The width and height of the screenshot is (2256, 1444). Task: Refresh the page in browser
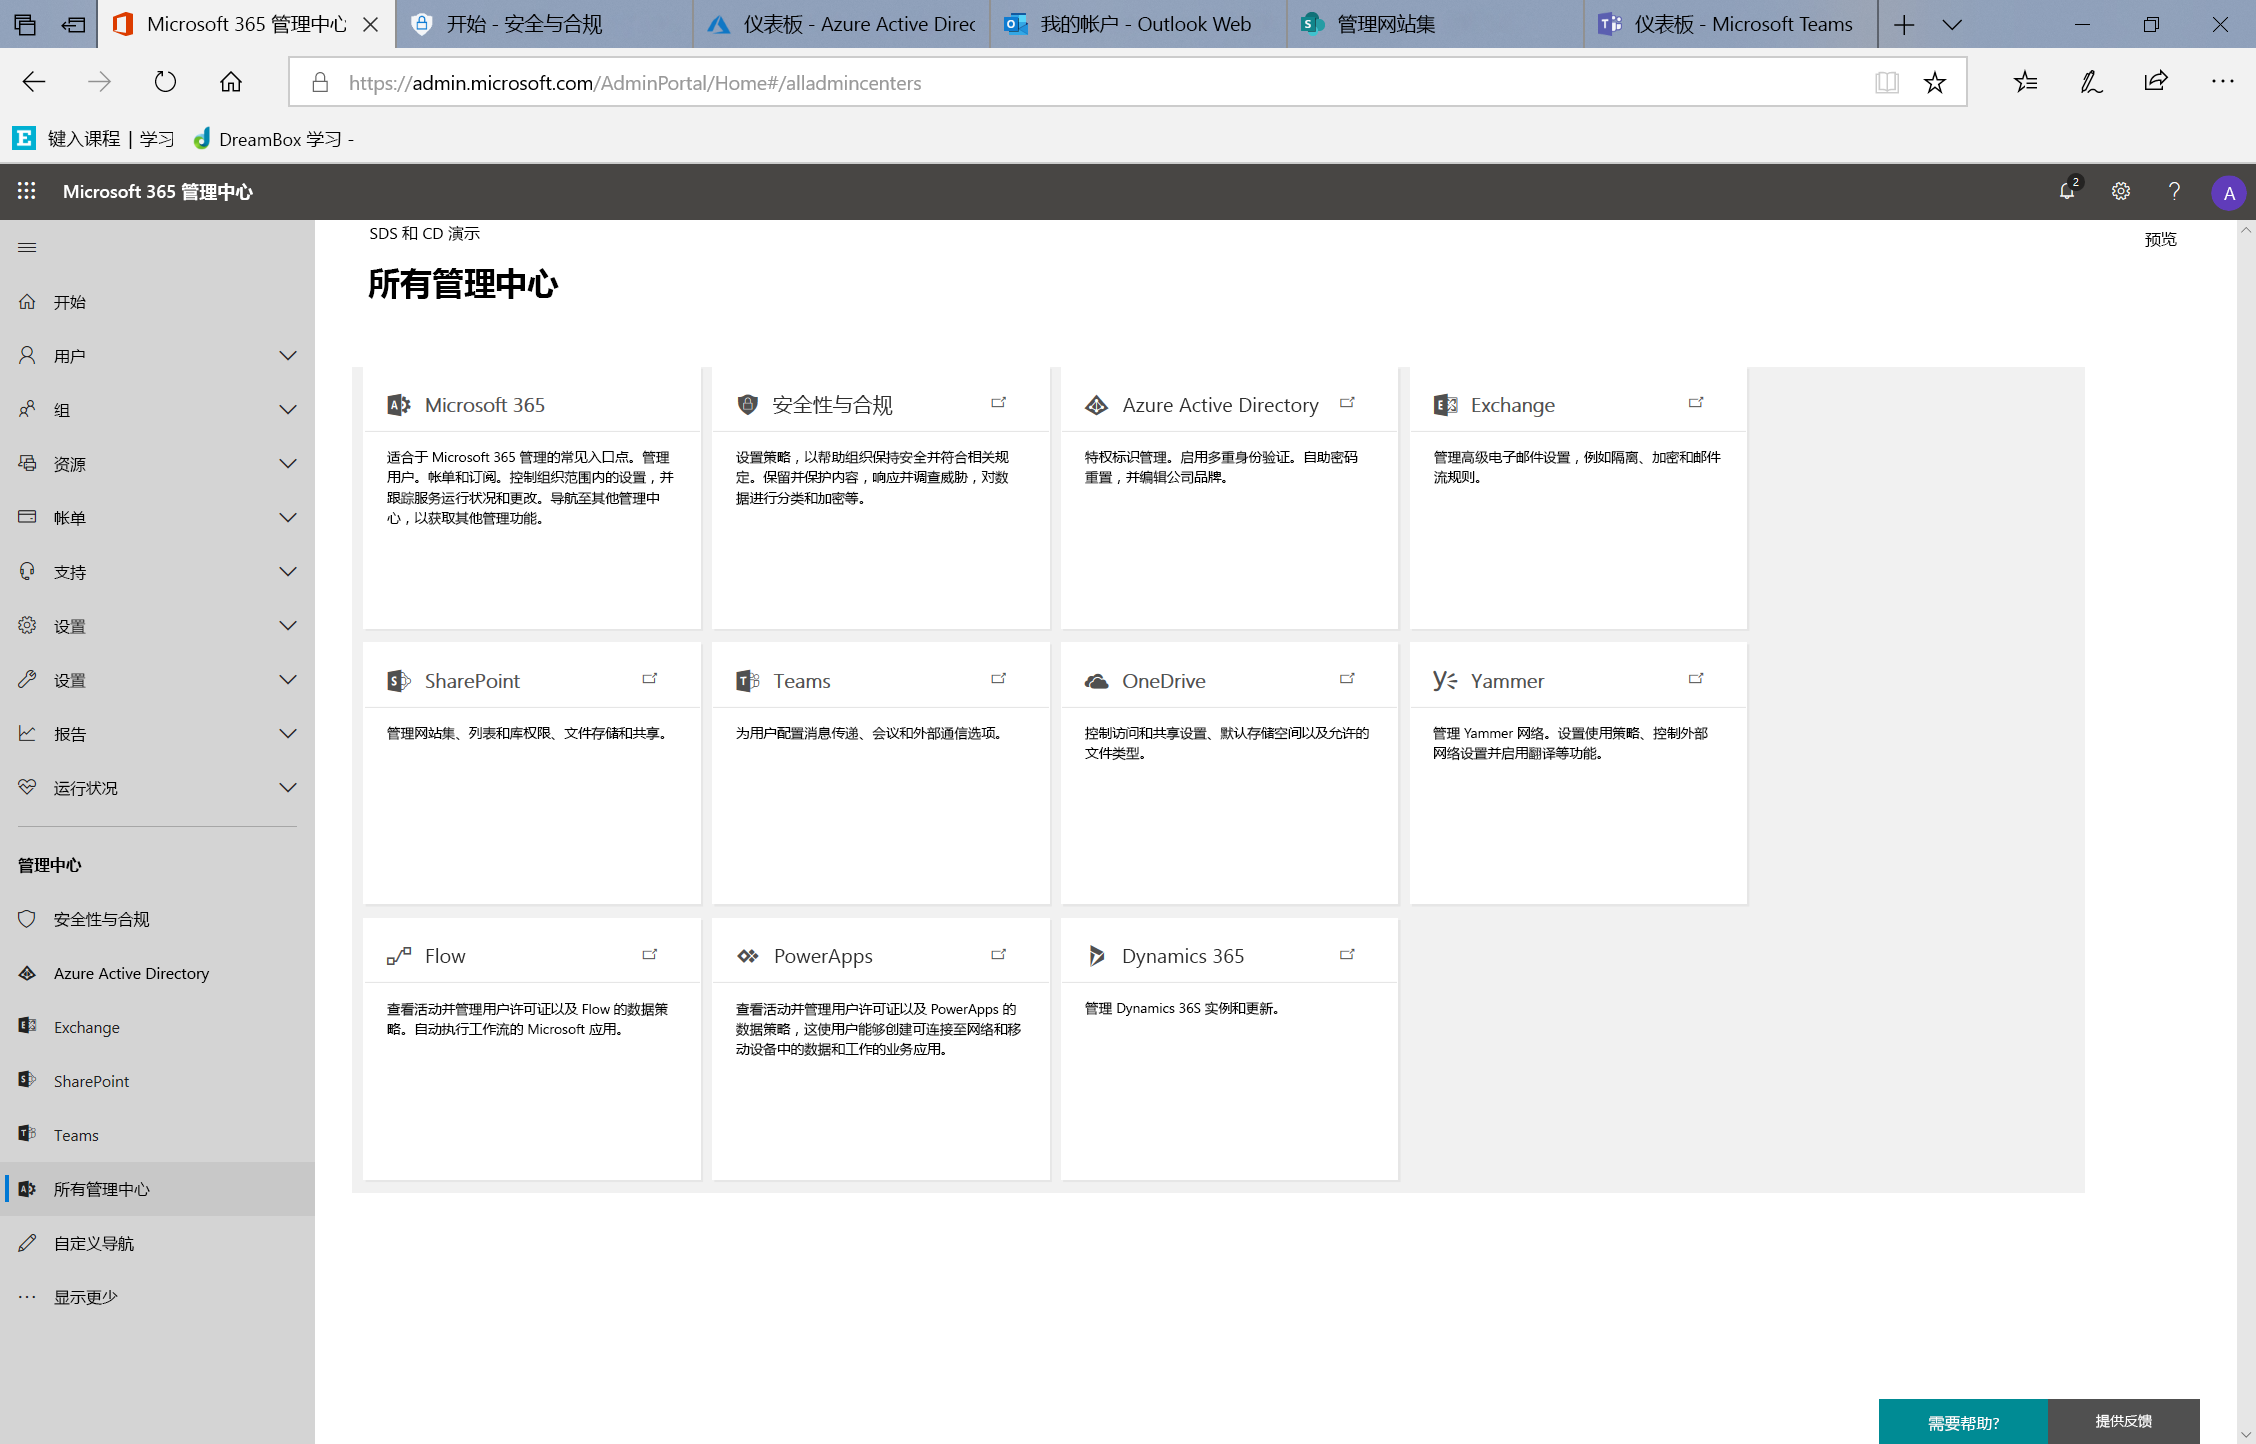(165, 82)
